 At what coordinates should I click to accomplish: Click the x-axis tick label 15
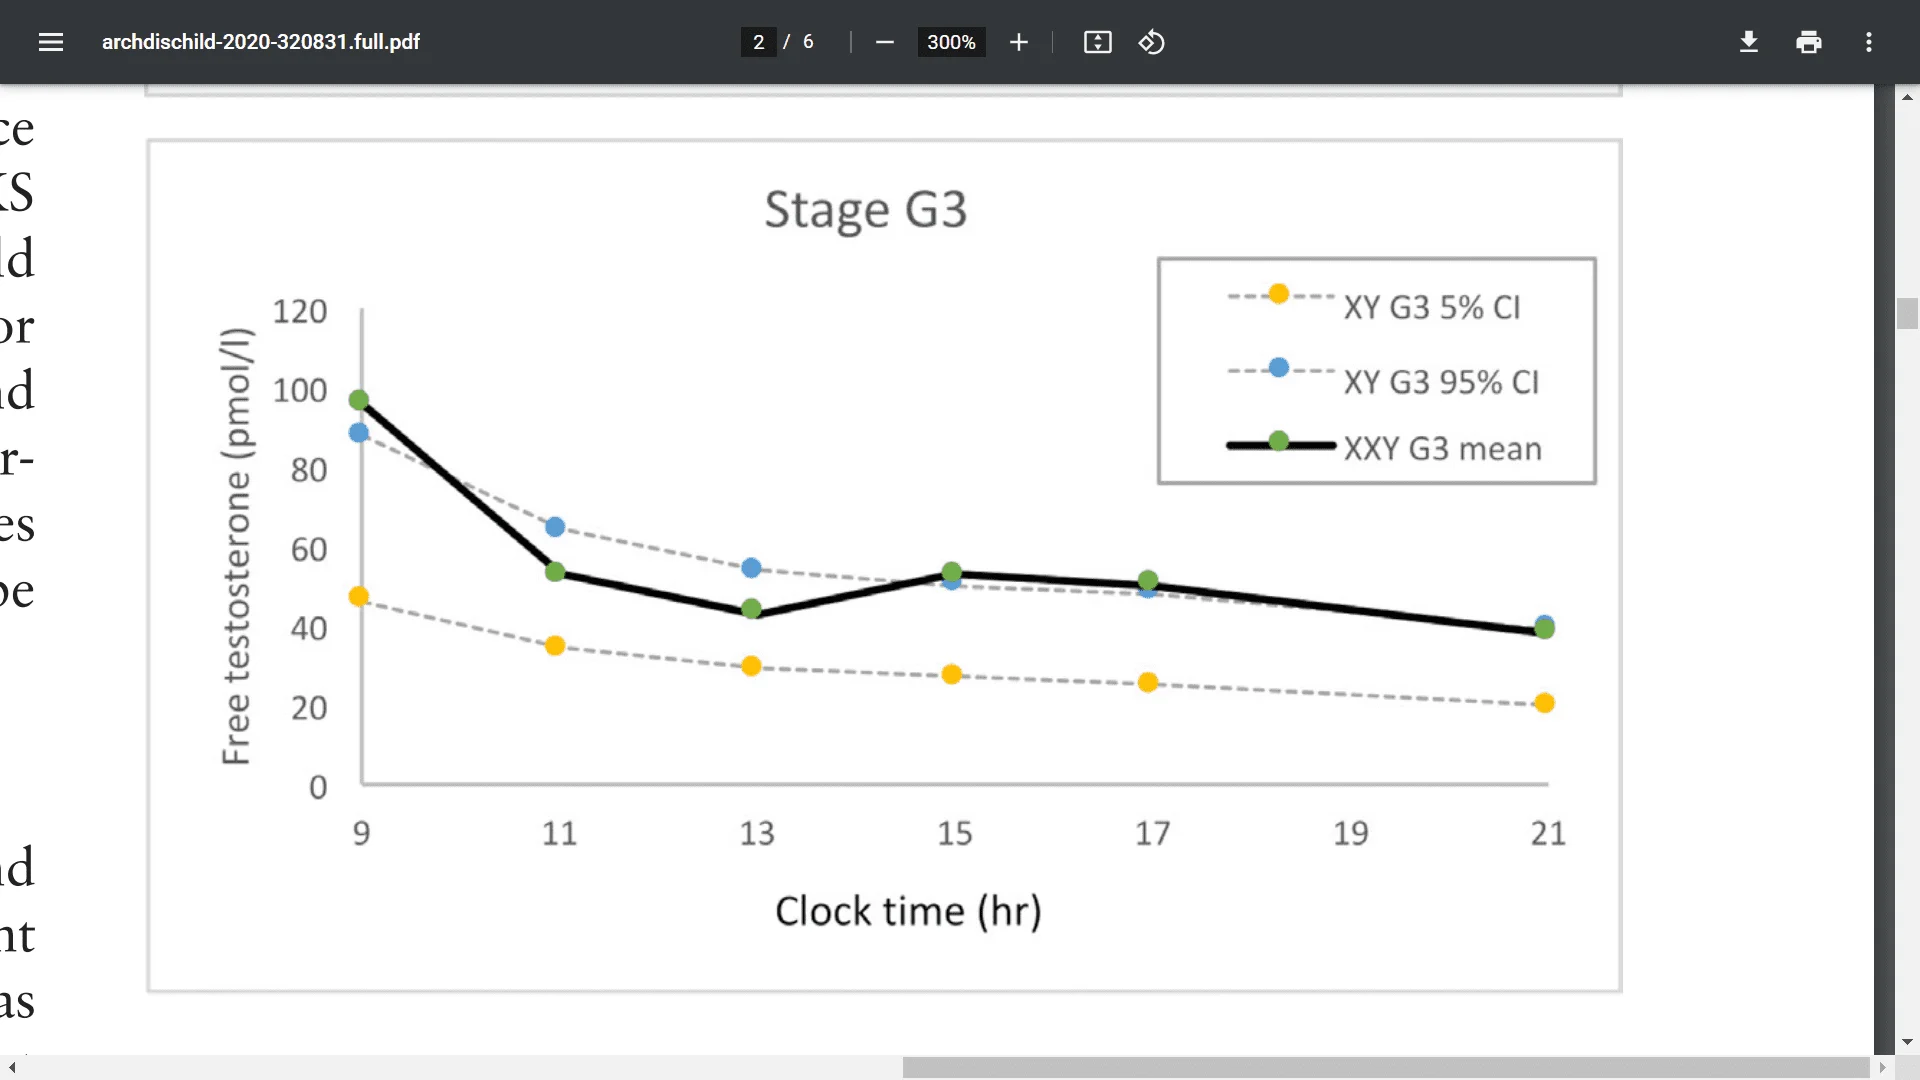tap(954, 833)
